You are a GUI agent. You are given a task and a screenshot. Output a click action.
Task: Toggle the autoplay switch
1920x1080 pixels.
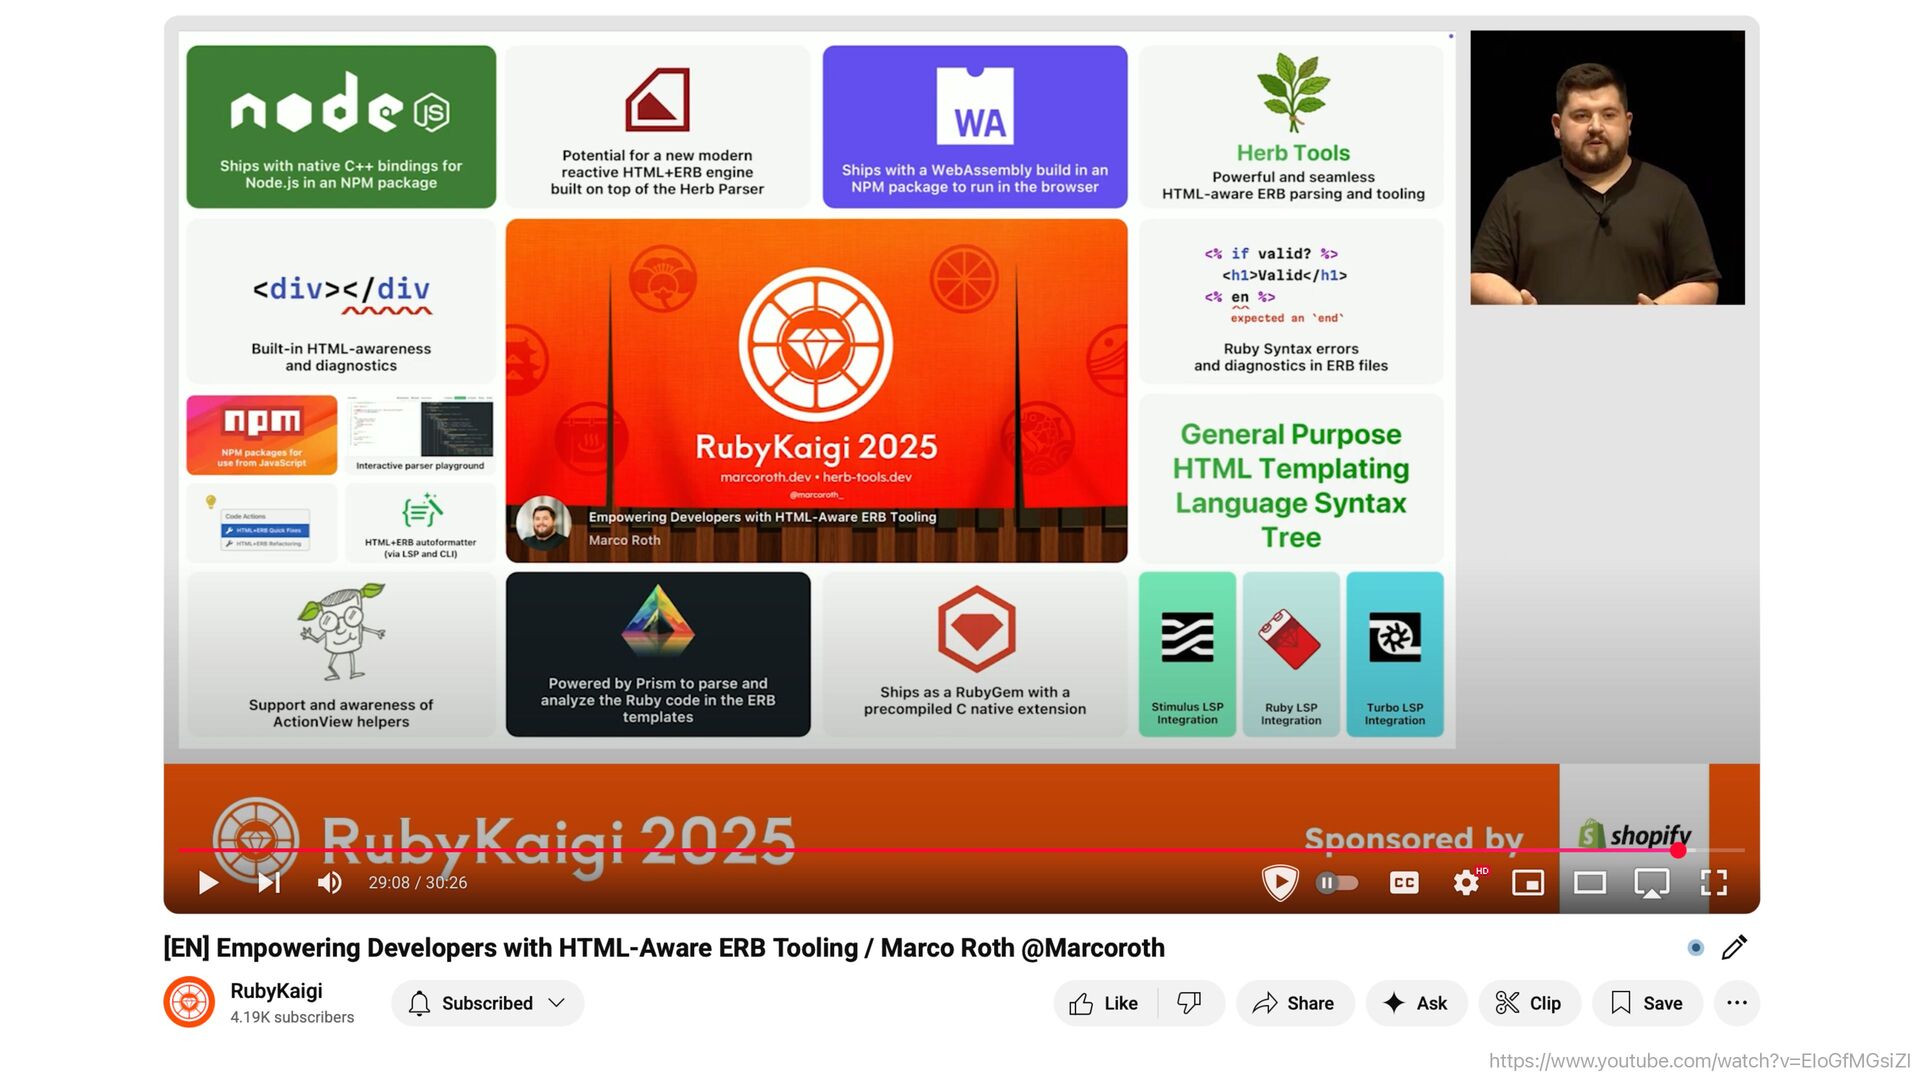pyautogui.click(x=1337, y=882)
